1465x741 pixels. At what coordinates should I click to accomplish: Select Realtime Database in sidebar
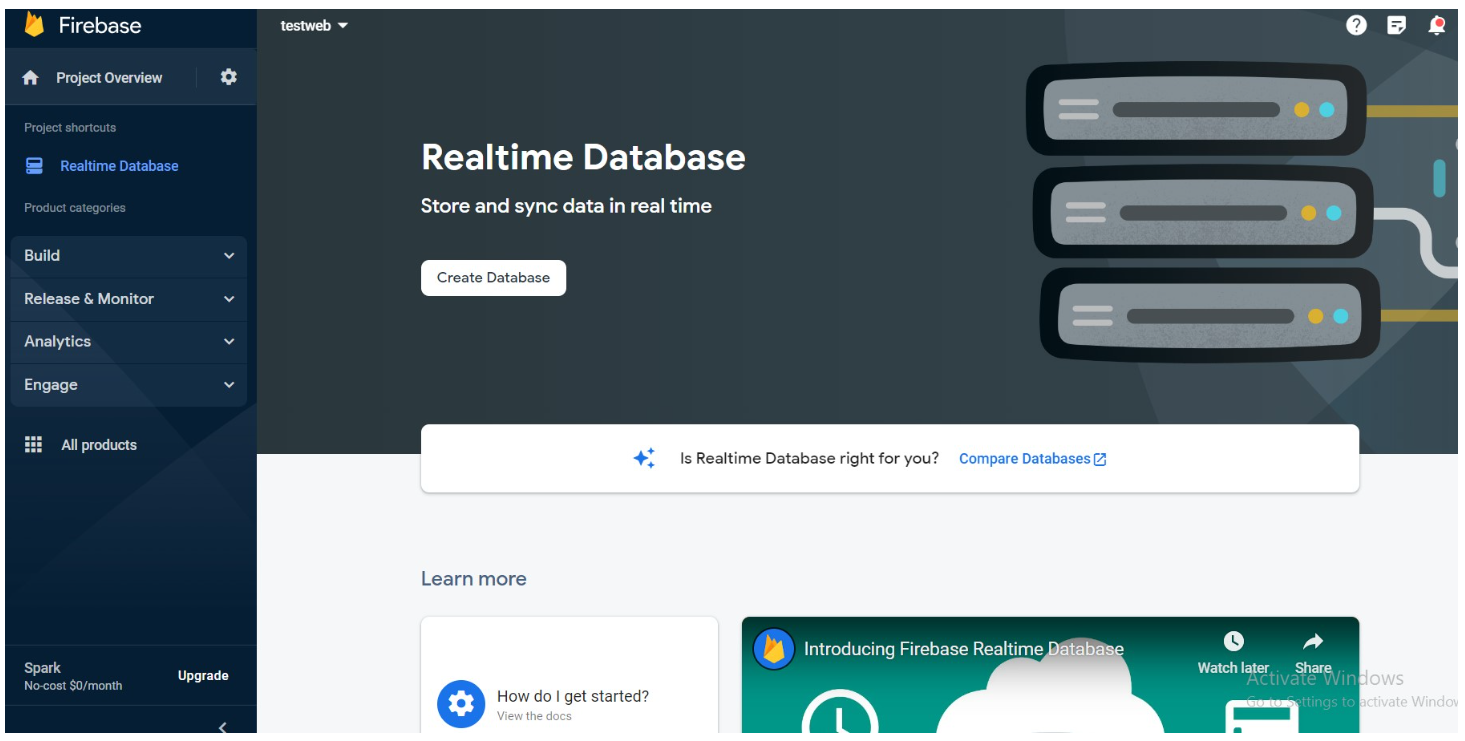point(119,166)
